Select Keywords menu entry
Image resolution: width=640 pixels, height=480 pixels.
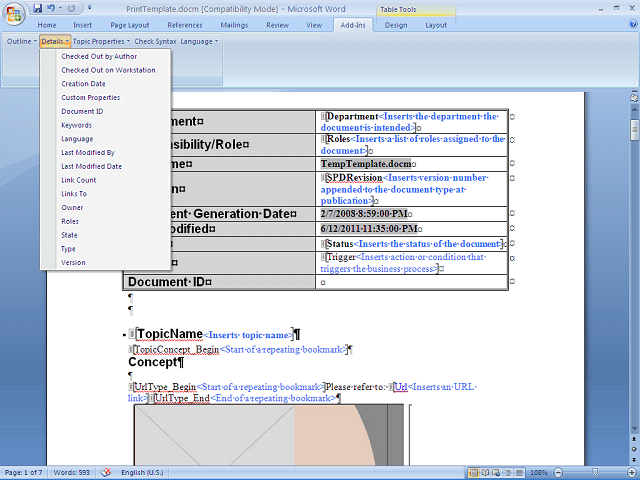point(106,125)
